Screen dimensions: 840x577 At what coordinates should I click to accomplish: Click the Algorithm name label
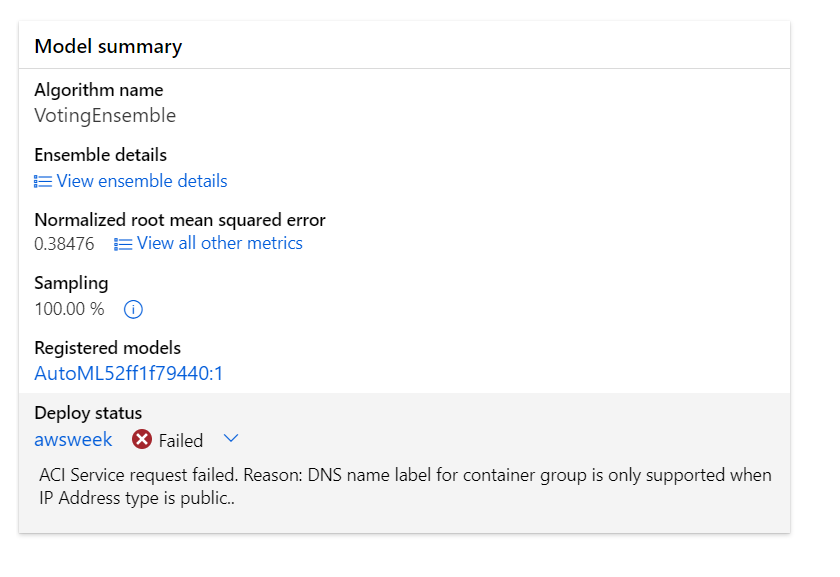(98, 90)
